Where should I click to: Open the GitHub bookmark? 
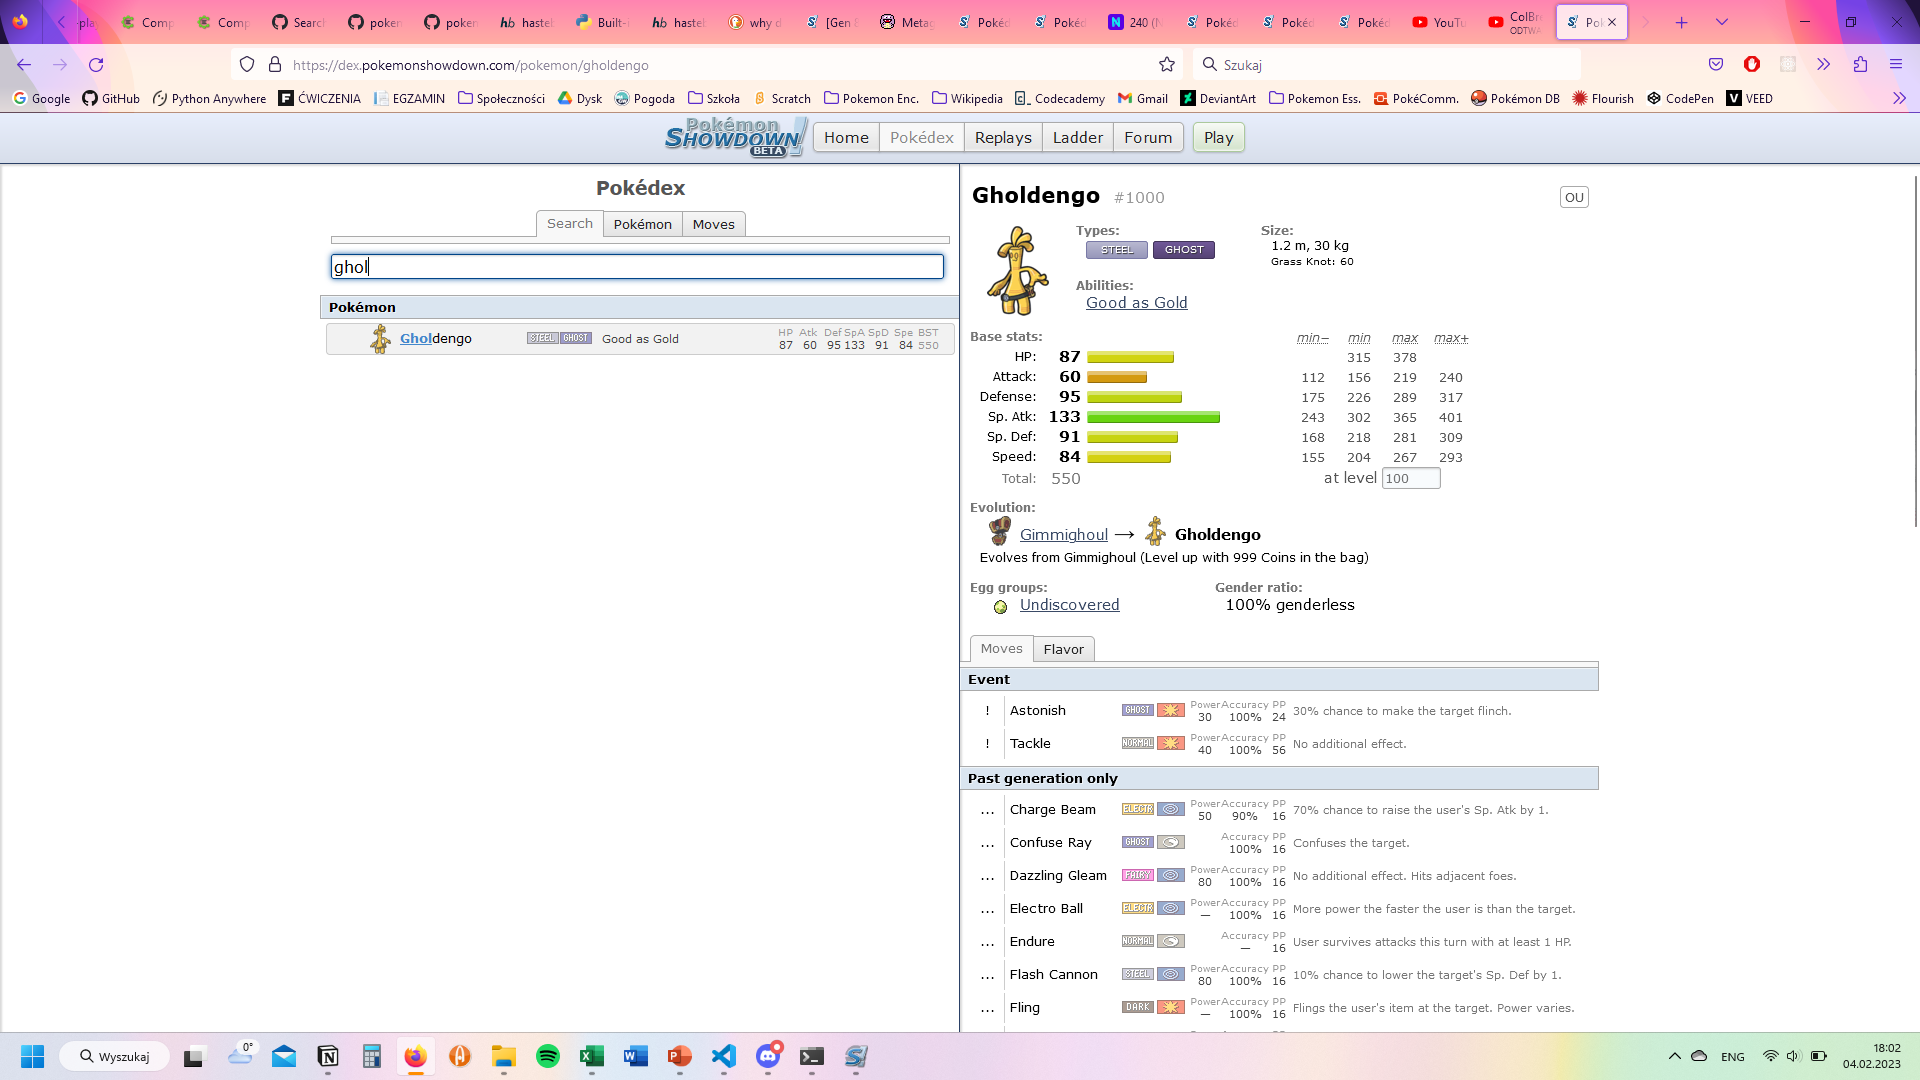(x=111, y=98)
